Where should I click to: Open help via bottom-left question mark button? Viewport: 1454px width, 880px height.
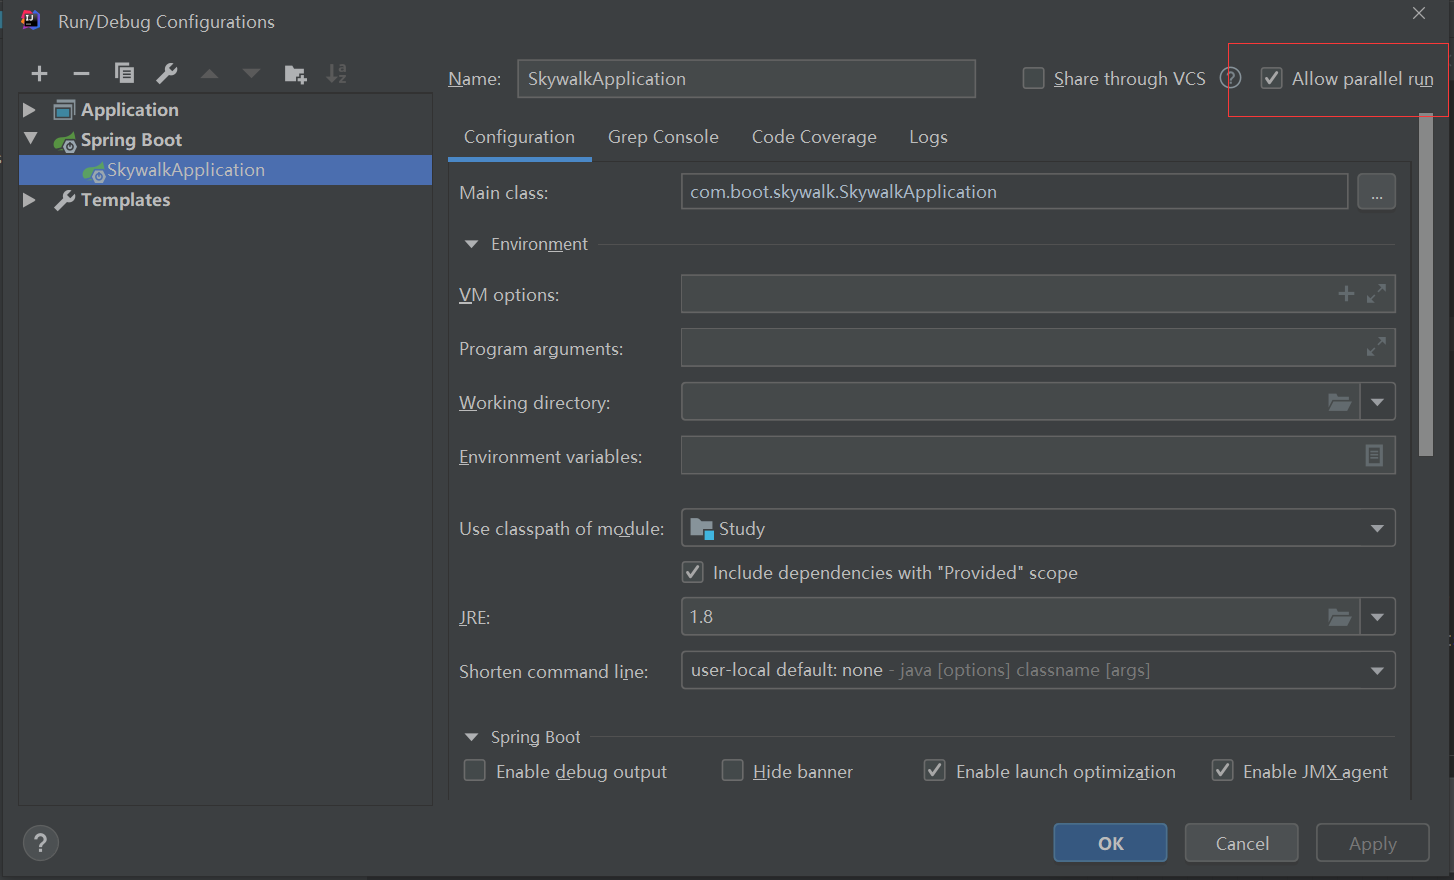tap(40, 842)
